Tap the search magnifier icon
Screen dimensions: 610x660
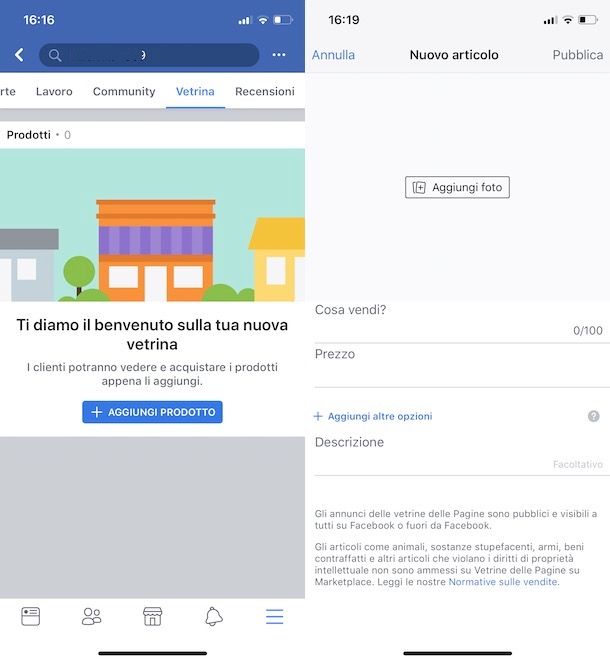pos(55,55)
